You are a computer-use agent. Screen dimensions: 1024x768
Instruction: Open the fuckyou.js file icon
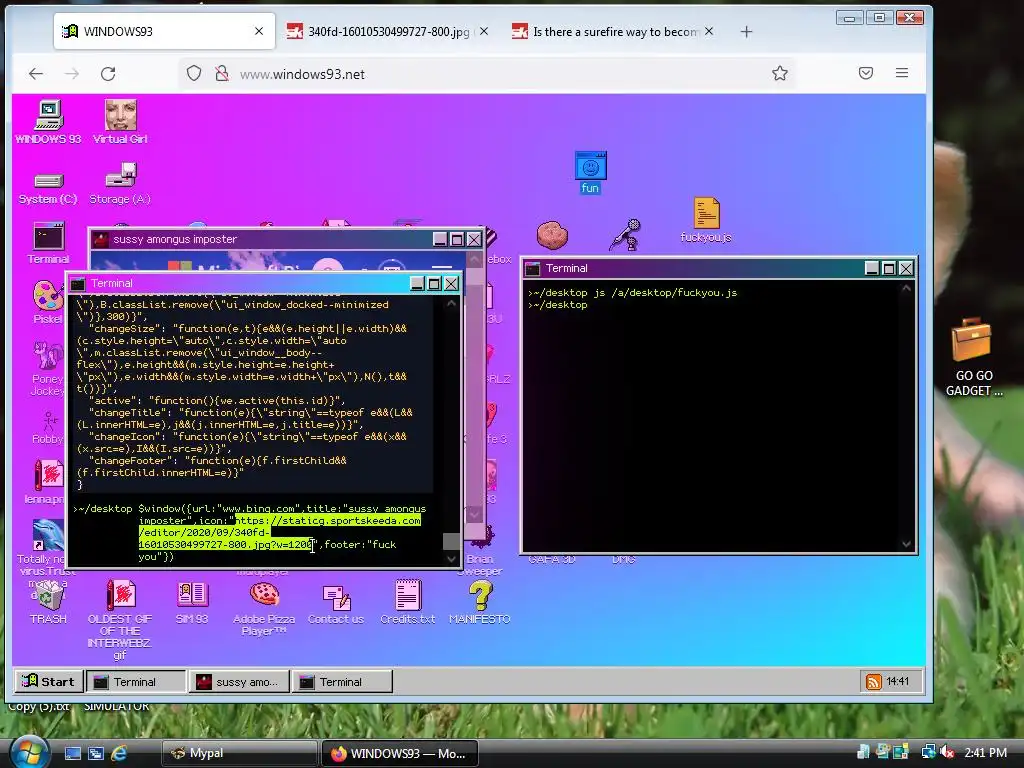pyautogui.click(x=706, y=220)
